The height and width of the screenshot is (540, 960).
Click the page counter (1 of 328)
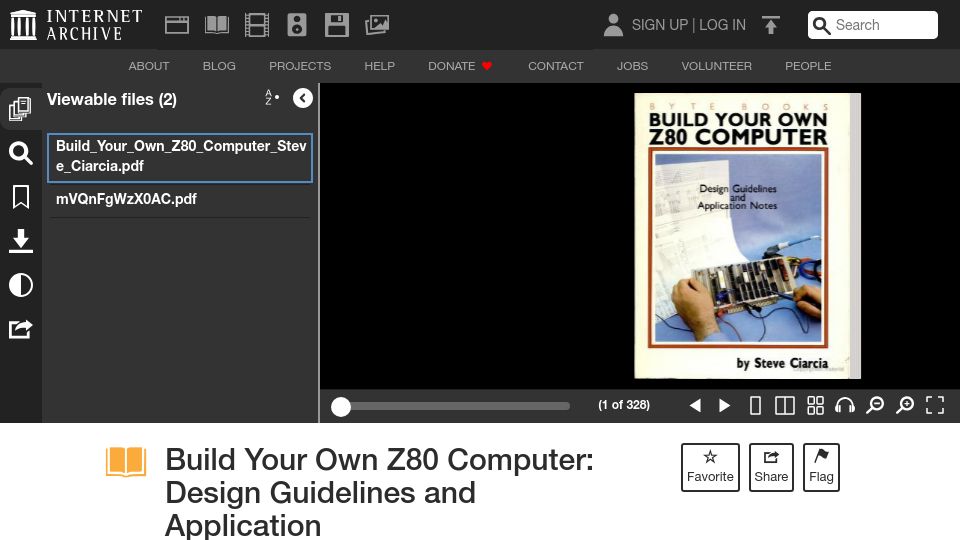click(x=624, y=405)
